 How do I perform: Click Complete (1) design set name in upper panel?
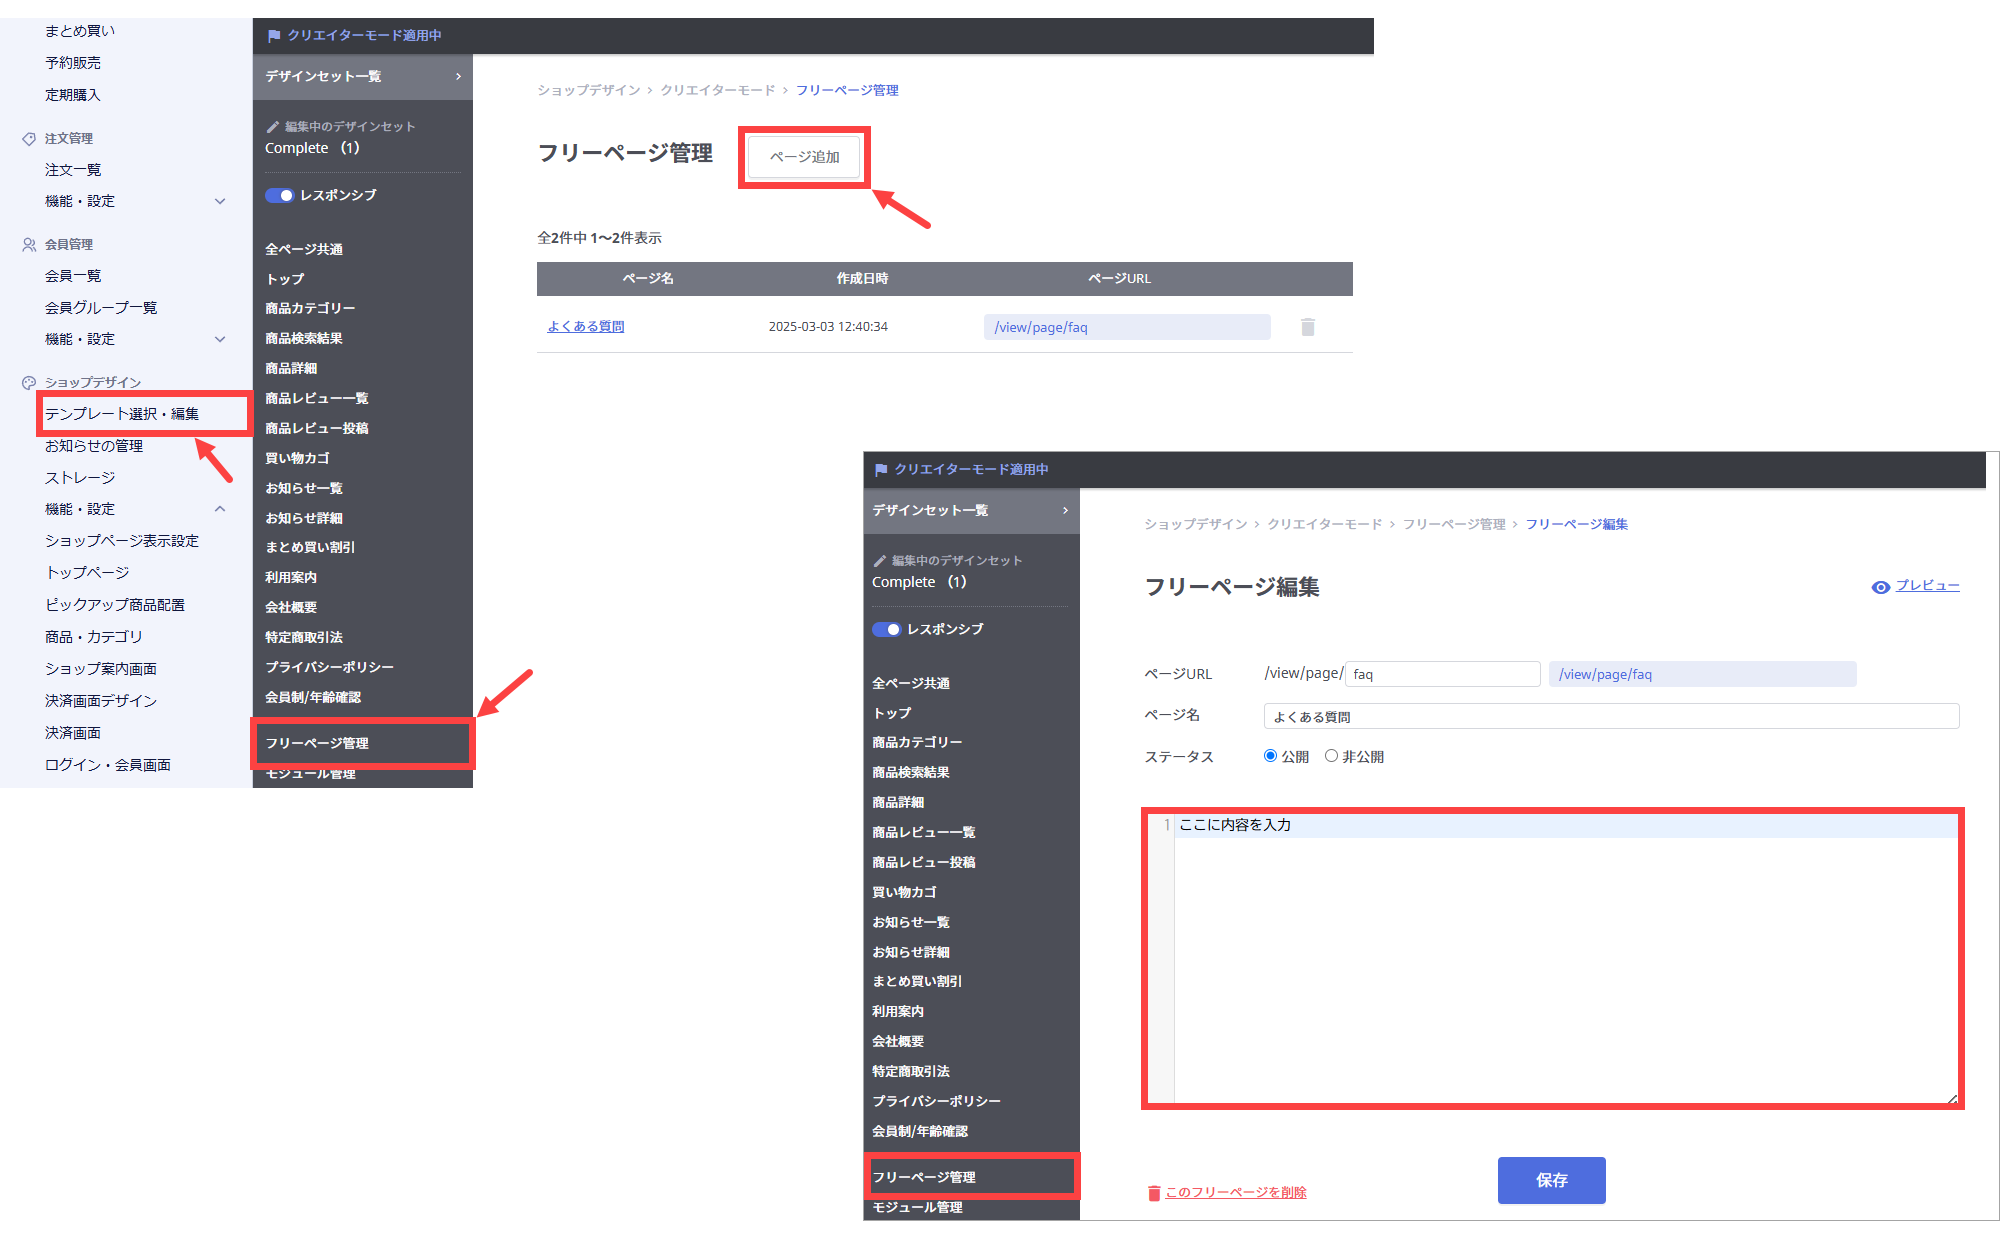pyautogui.click(x=312, y=148)
